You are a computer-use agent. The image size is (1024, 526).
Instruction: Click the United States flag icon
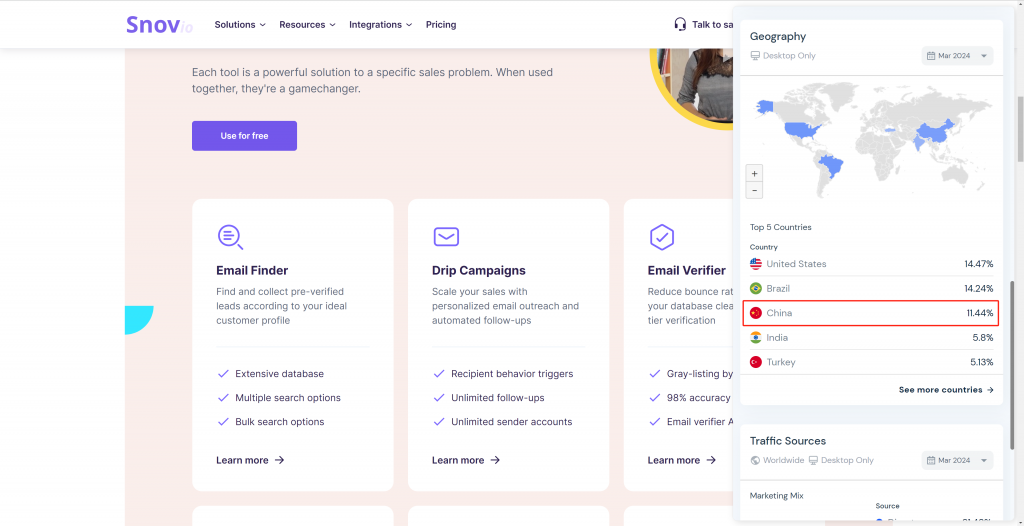point(756,264)
